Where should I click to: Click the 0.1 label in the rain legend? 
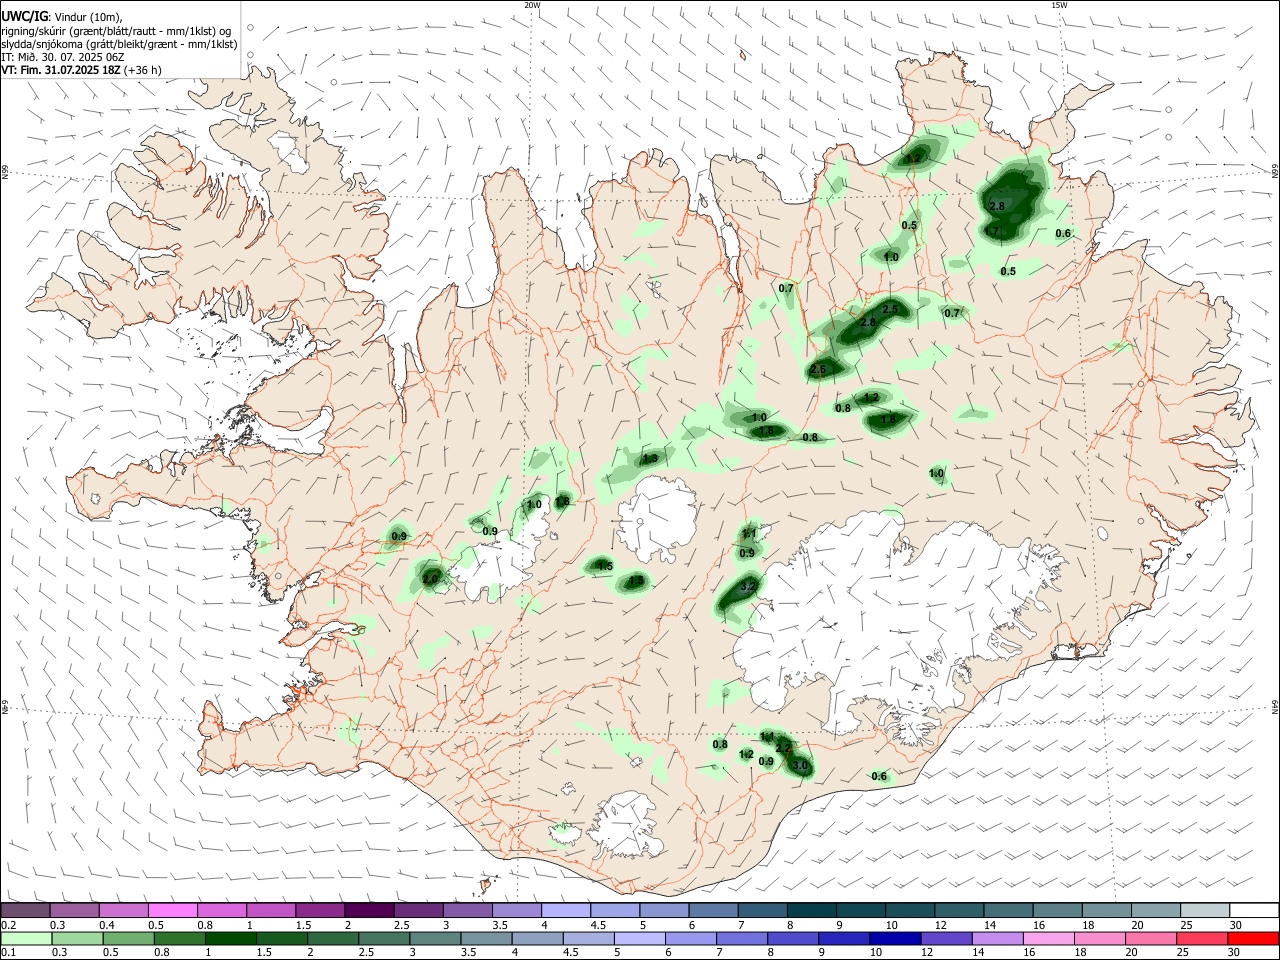pos(8,953)
